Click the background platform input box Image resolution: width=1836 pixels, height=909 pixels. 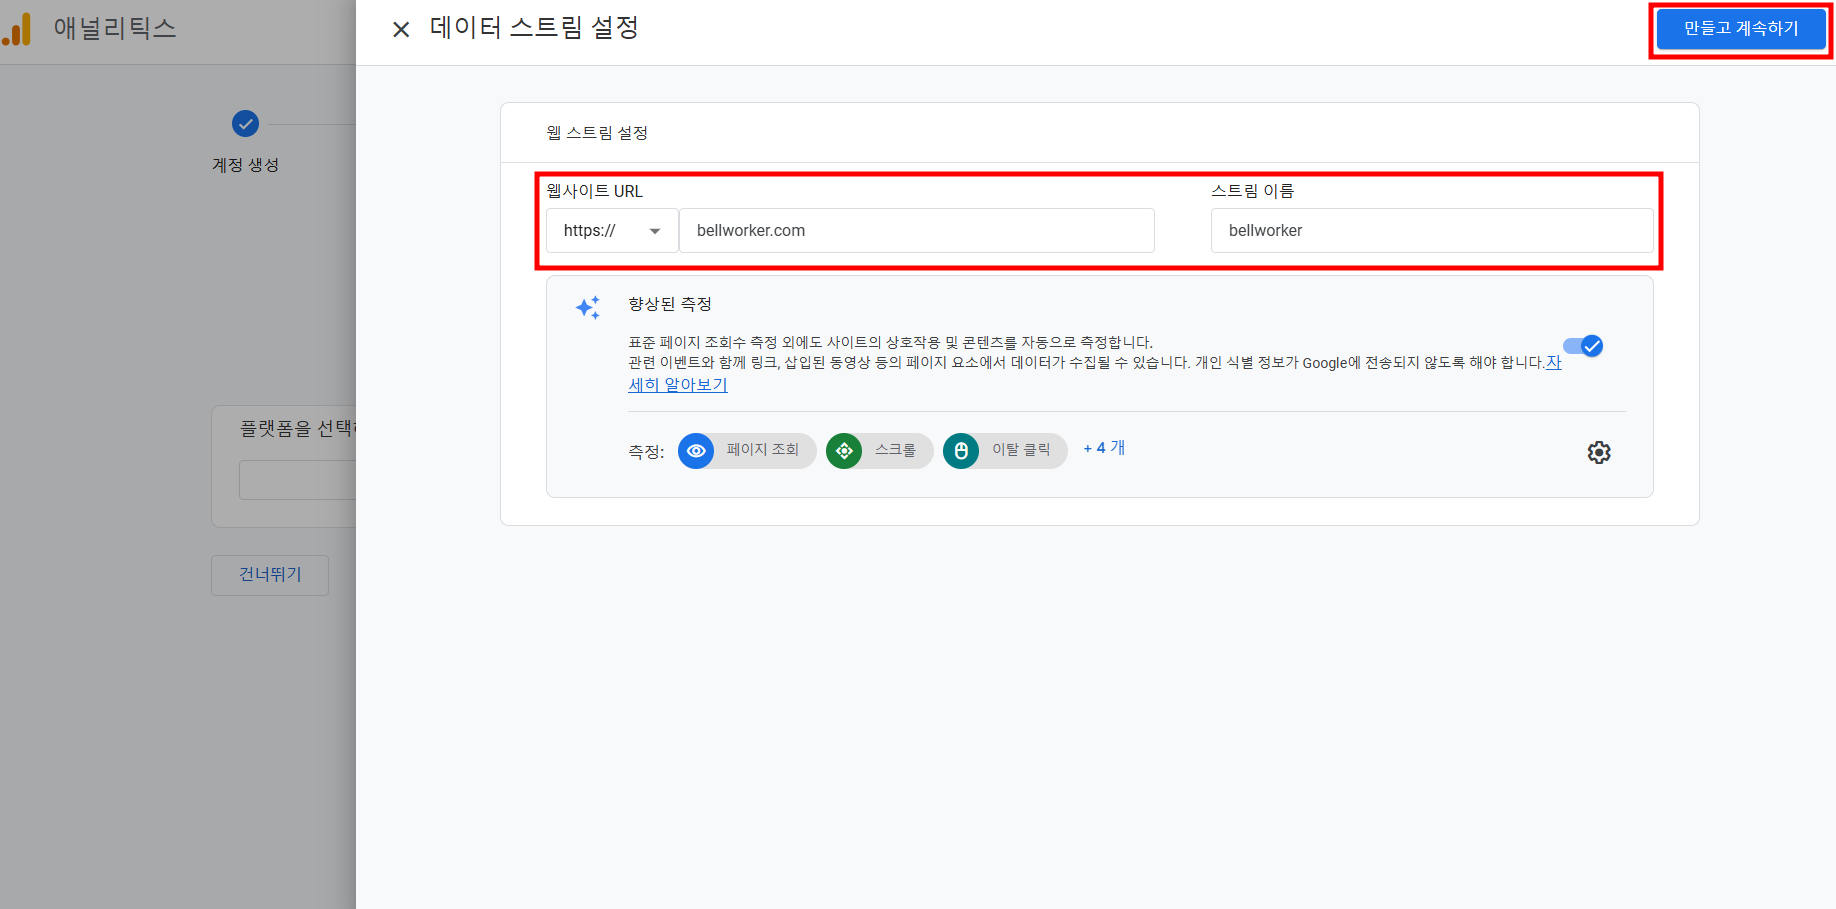[x=297, y=480]
